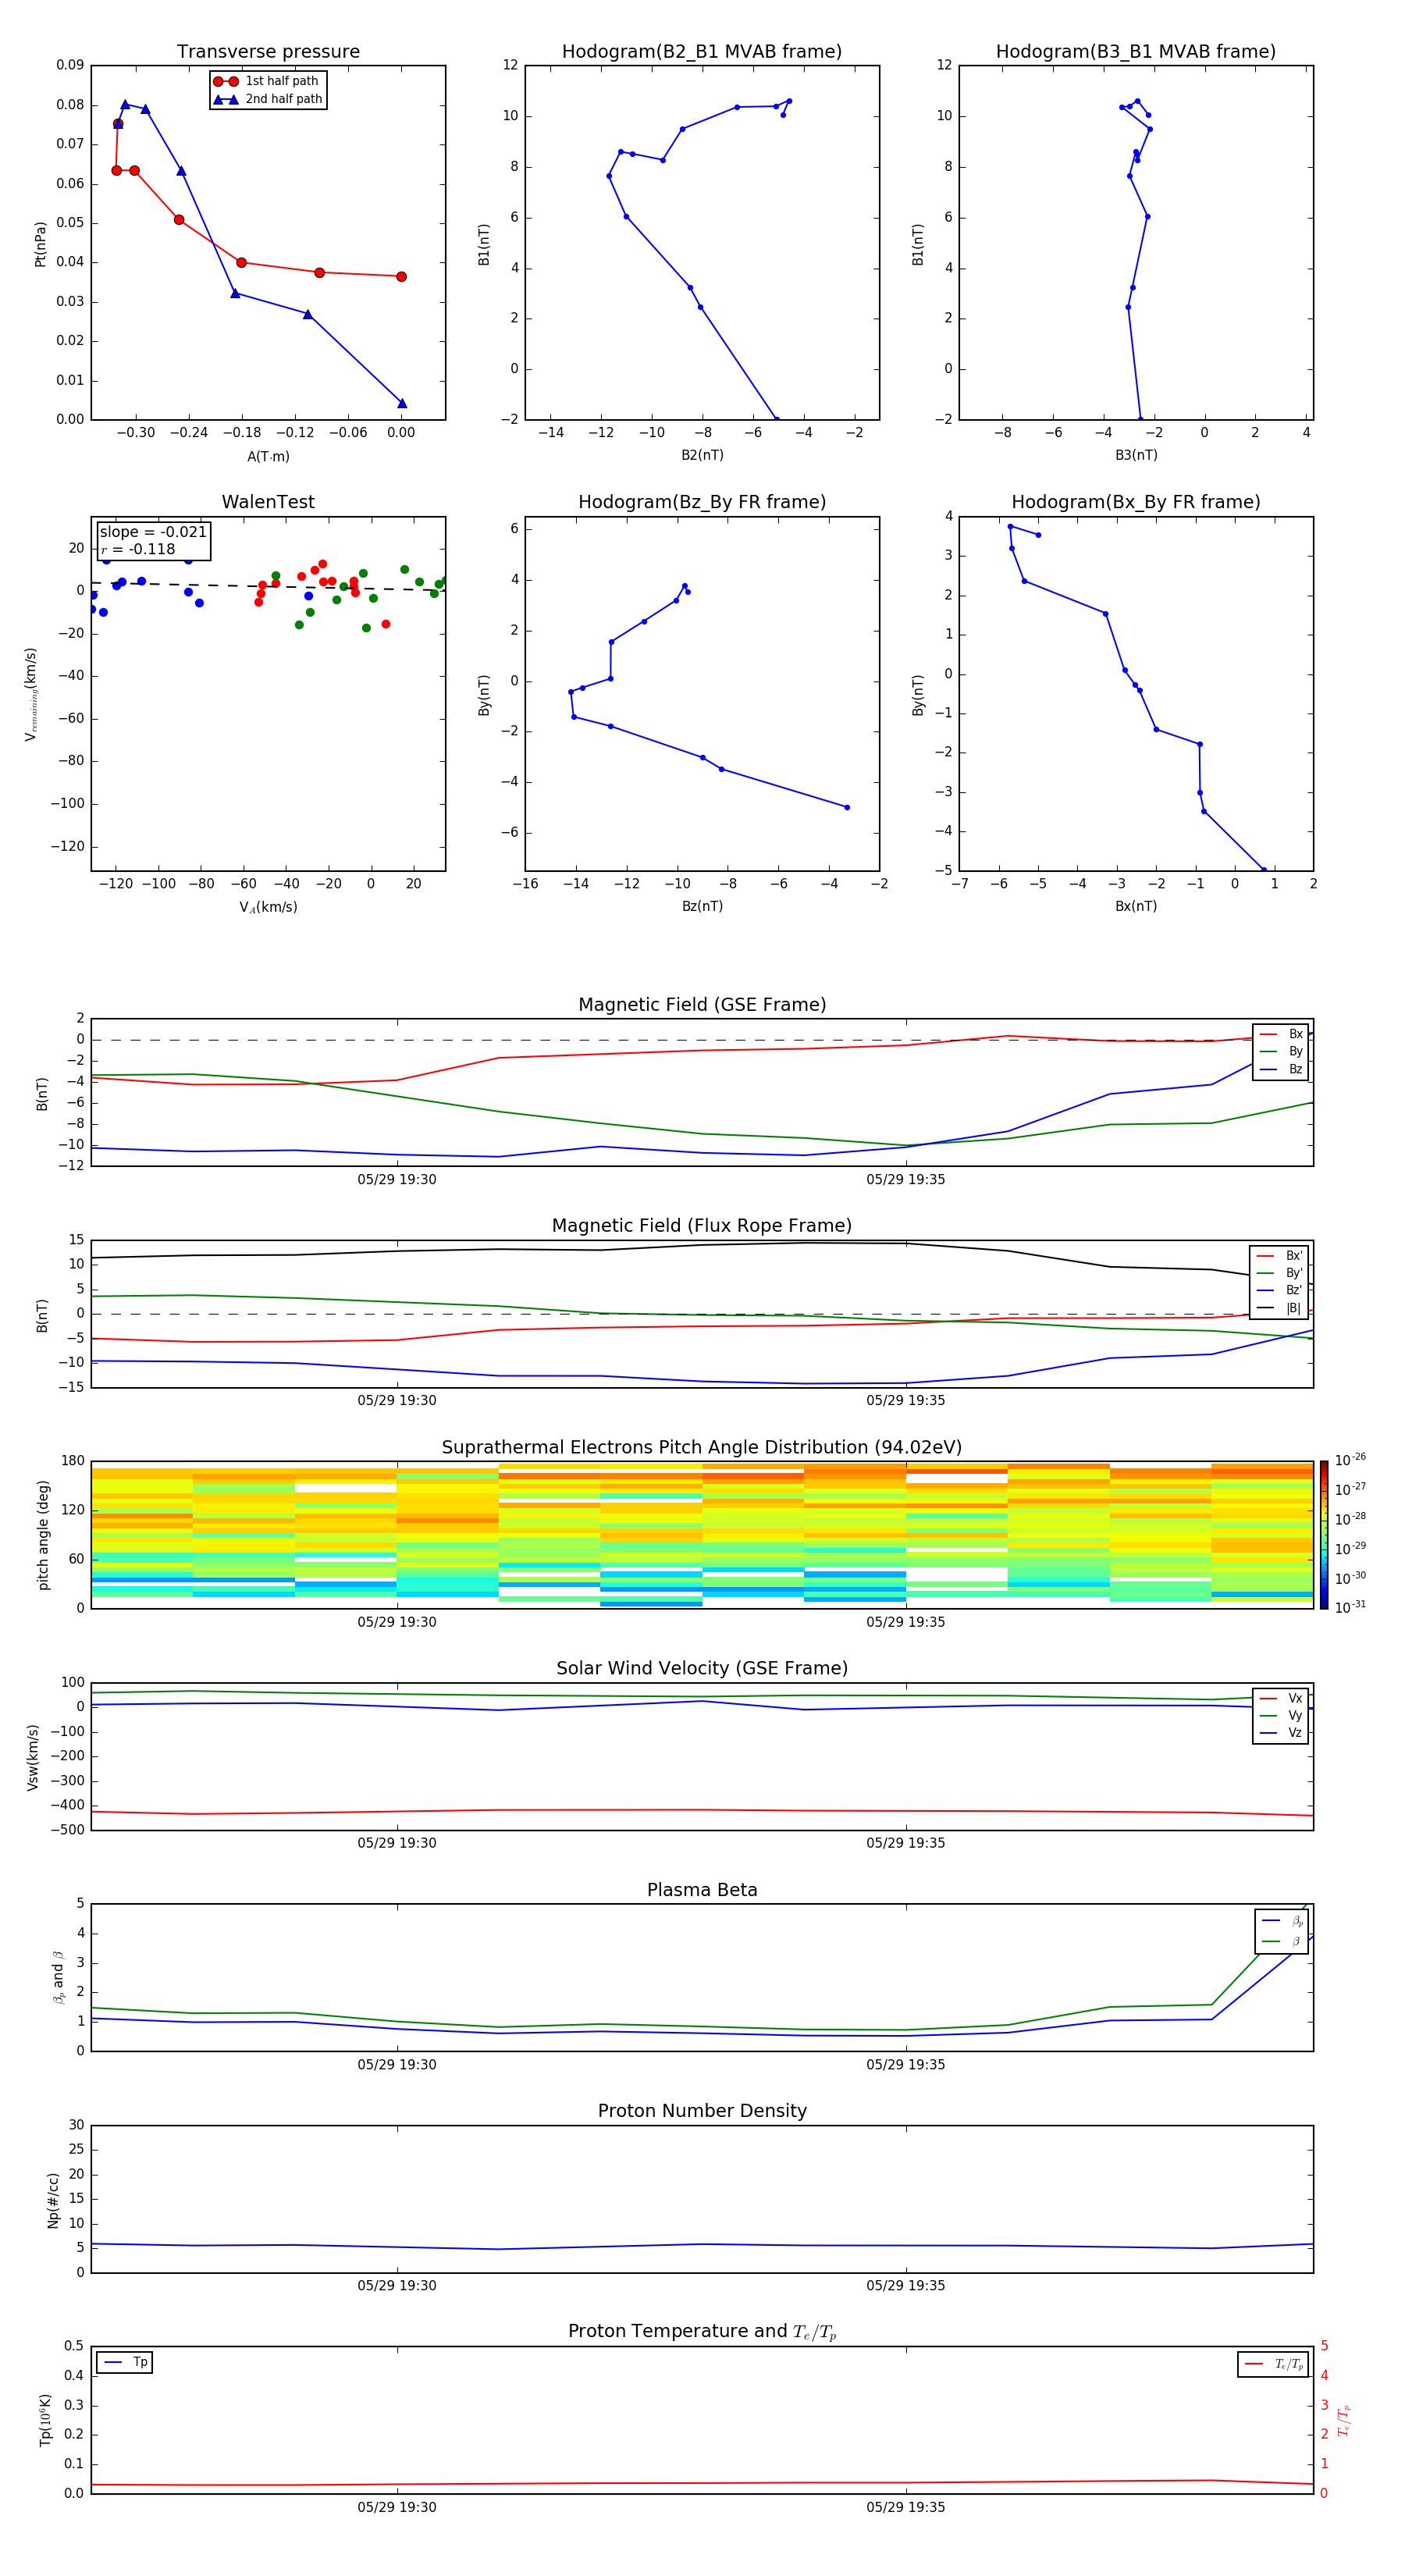
Task: Click the 'Np(#/cc)' axis label
Action: pos(53,2200)
